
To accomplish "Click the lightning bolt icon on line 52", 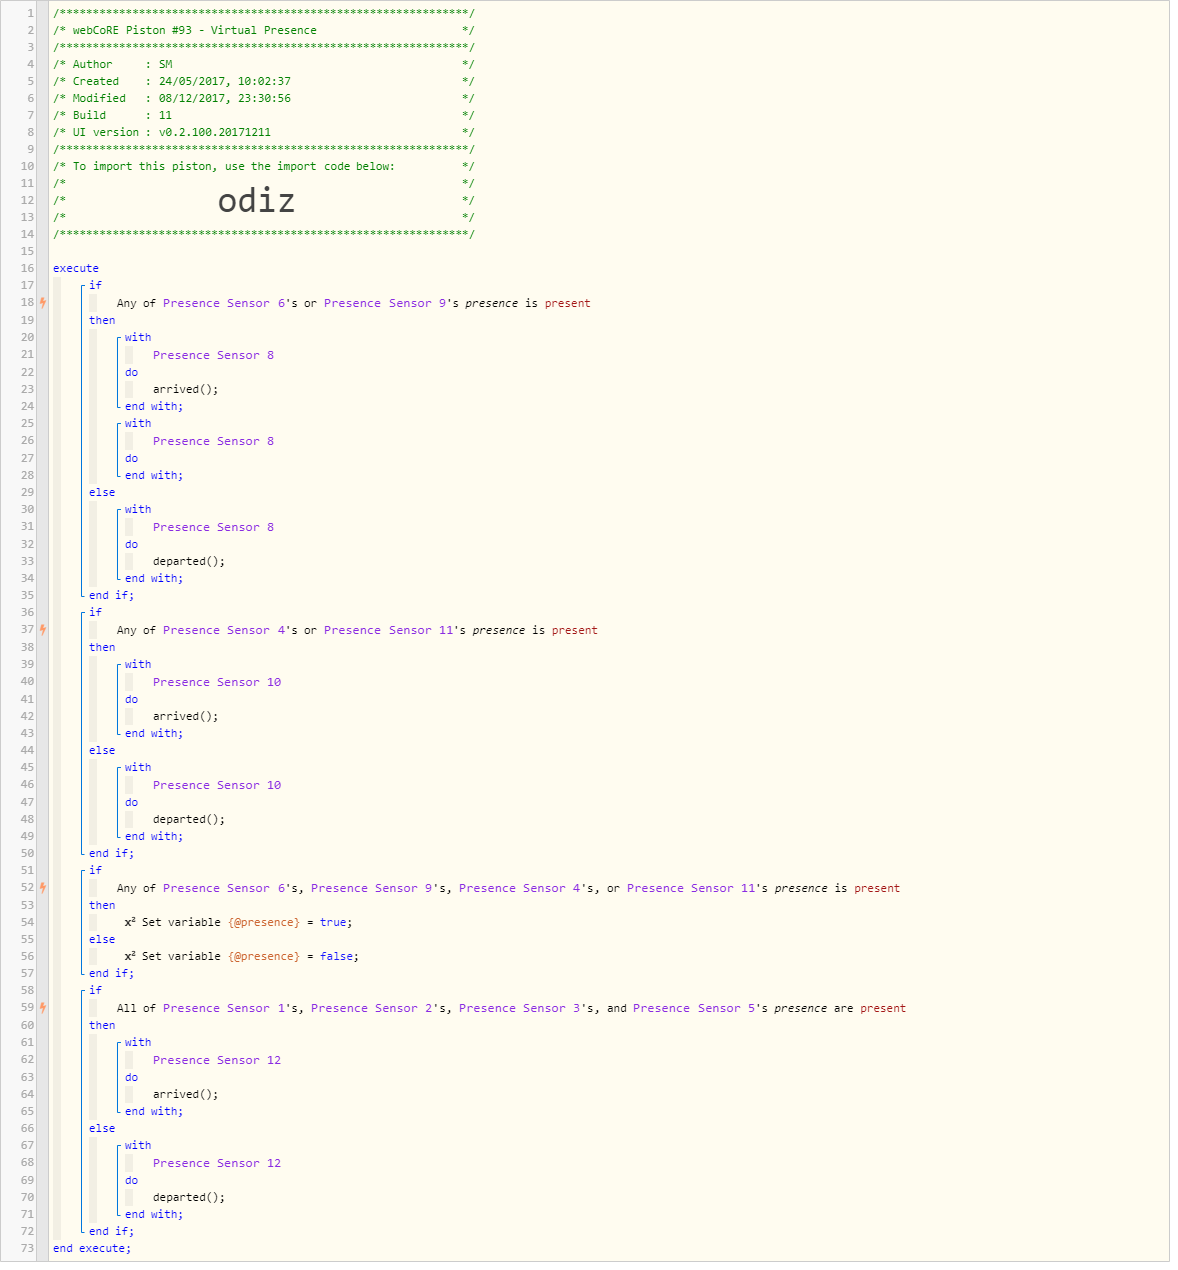I will point(43,887).
